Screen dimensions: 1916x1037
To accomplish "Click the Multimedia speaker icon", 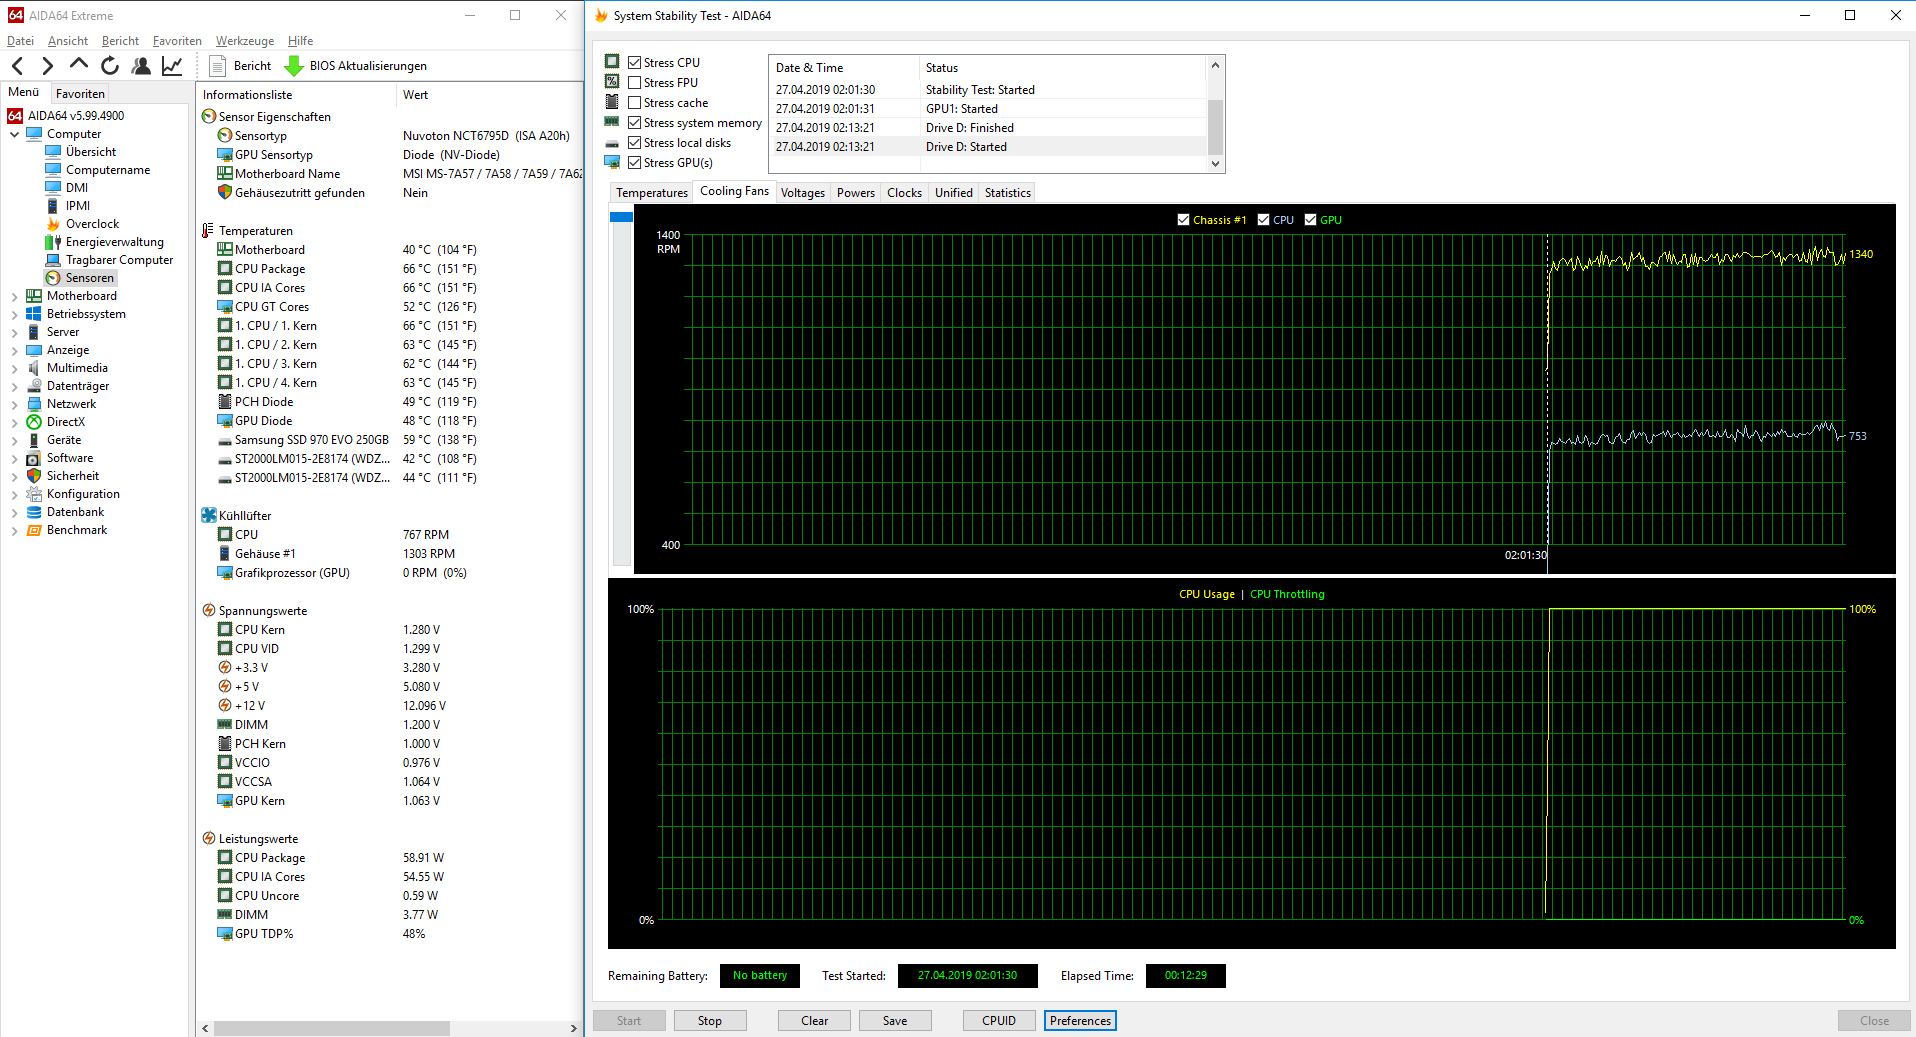I will click(x=34, y=368).
